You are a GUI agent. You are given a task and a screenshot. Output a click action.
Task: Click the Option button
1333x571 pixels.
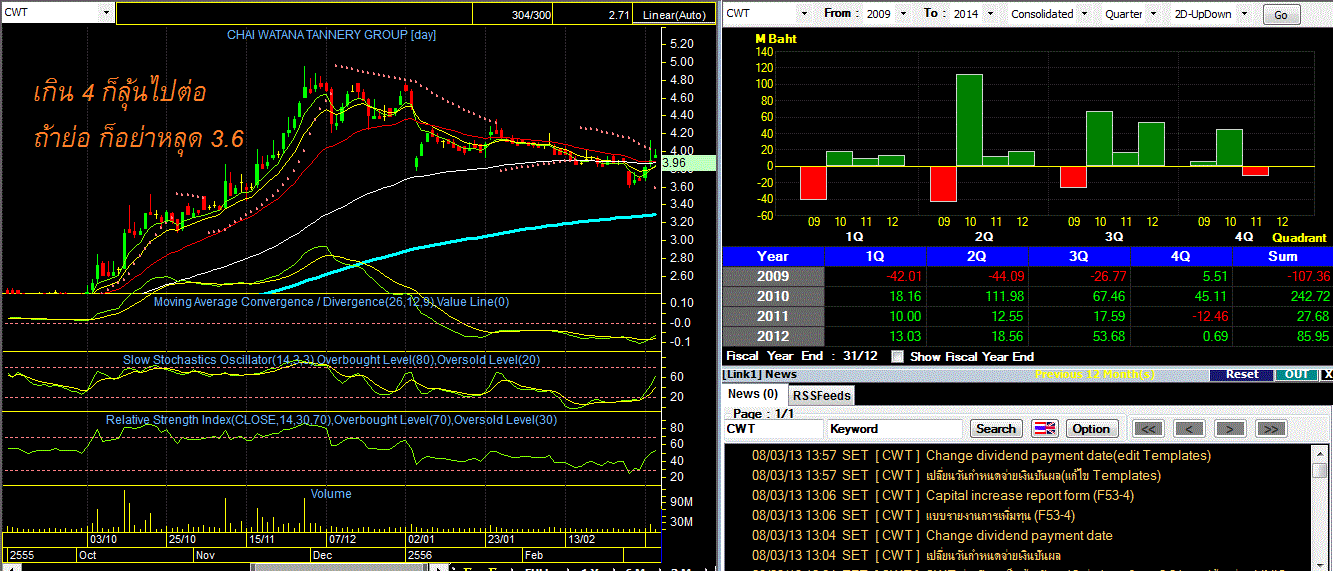coord(1091,428)
